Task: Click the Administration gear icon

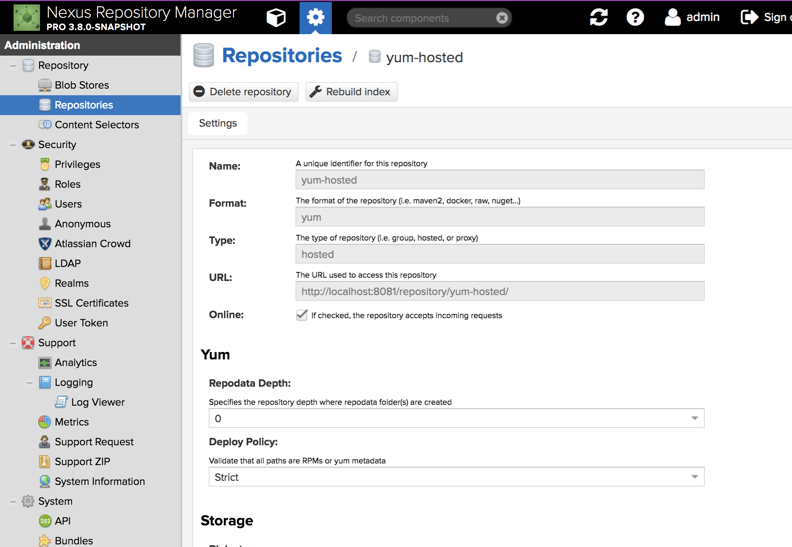Action: click(x=316, y=17)
